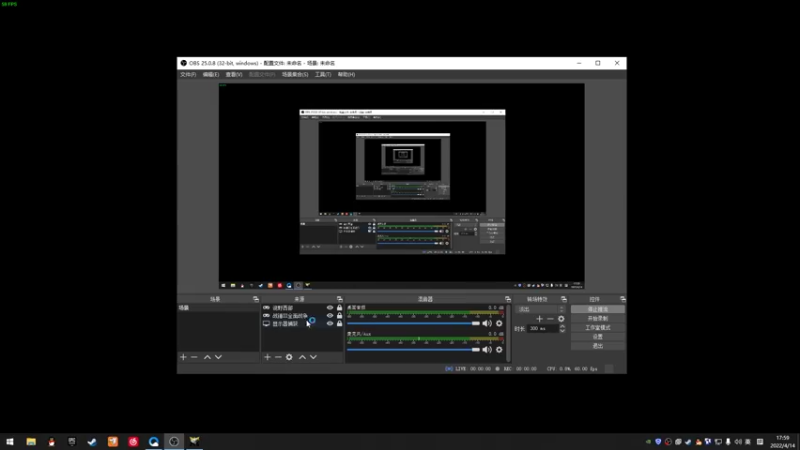800x450 pixels.
Task: Open File Explorer from the taskbar
Action: (31, 442)
